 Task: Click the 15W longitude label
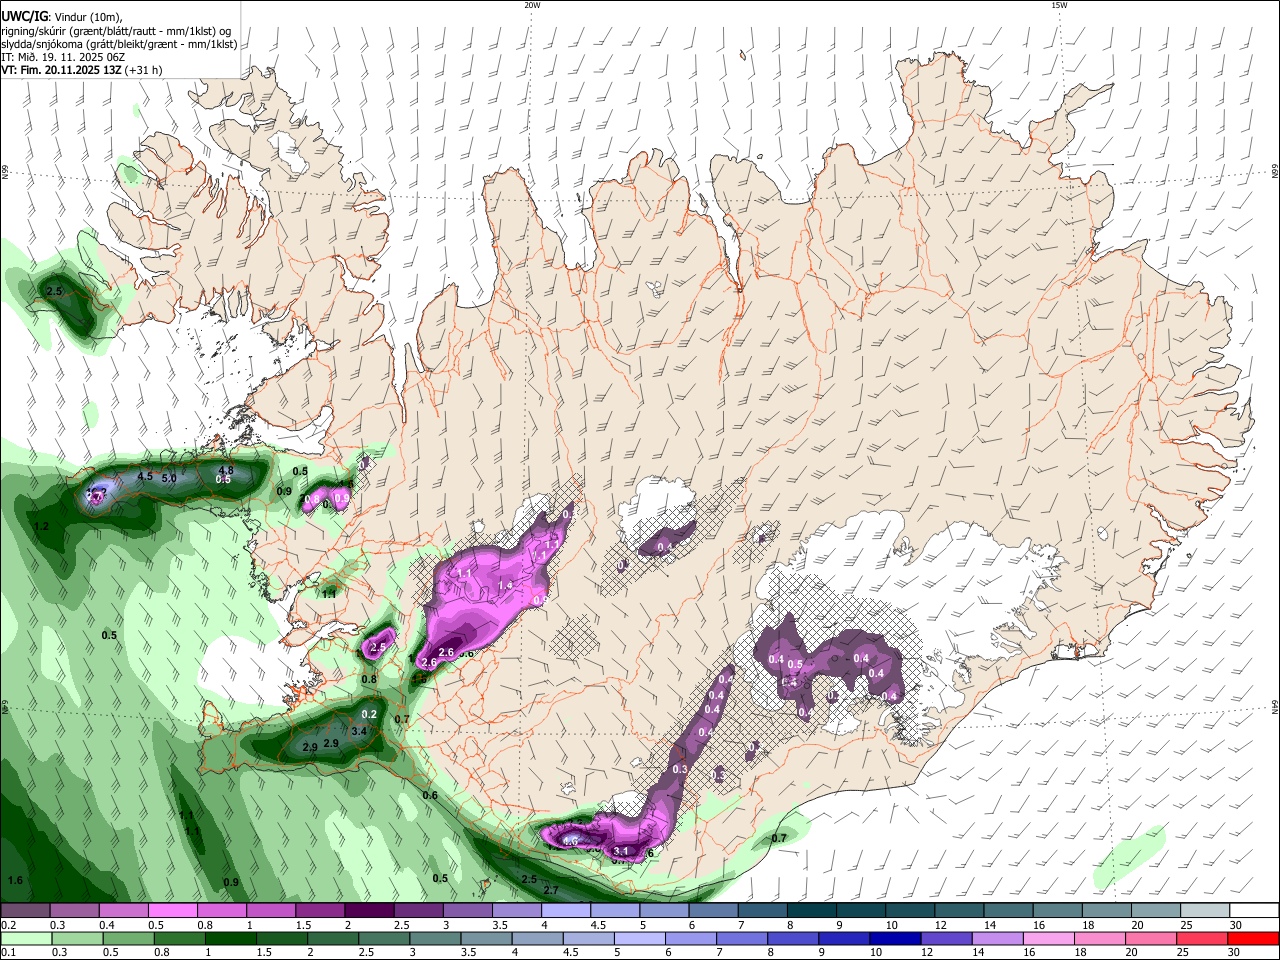point(1059,5)
